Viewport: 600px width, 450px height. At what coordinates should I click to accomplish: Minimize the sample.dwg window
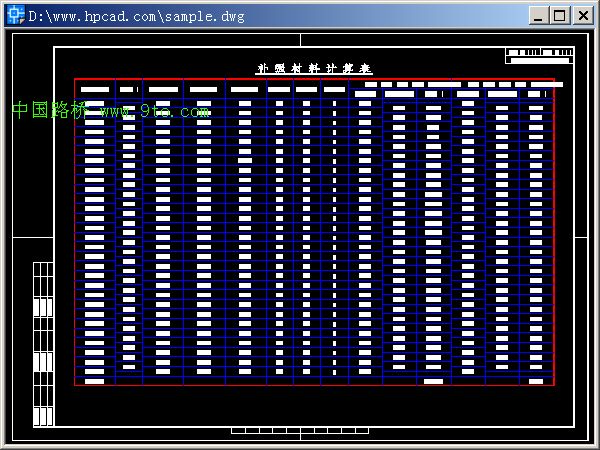[x=538, y=15]
